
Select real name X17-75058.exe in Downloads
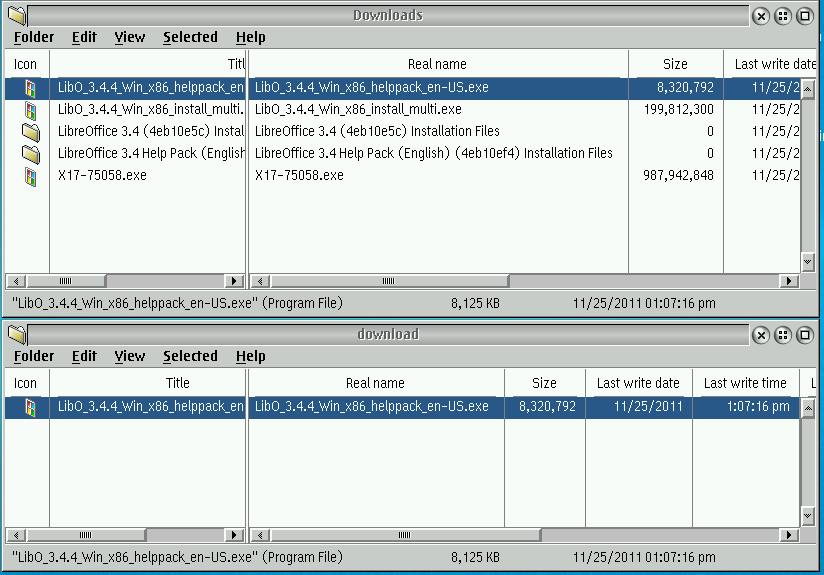click(299, 176)
